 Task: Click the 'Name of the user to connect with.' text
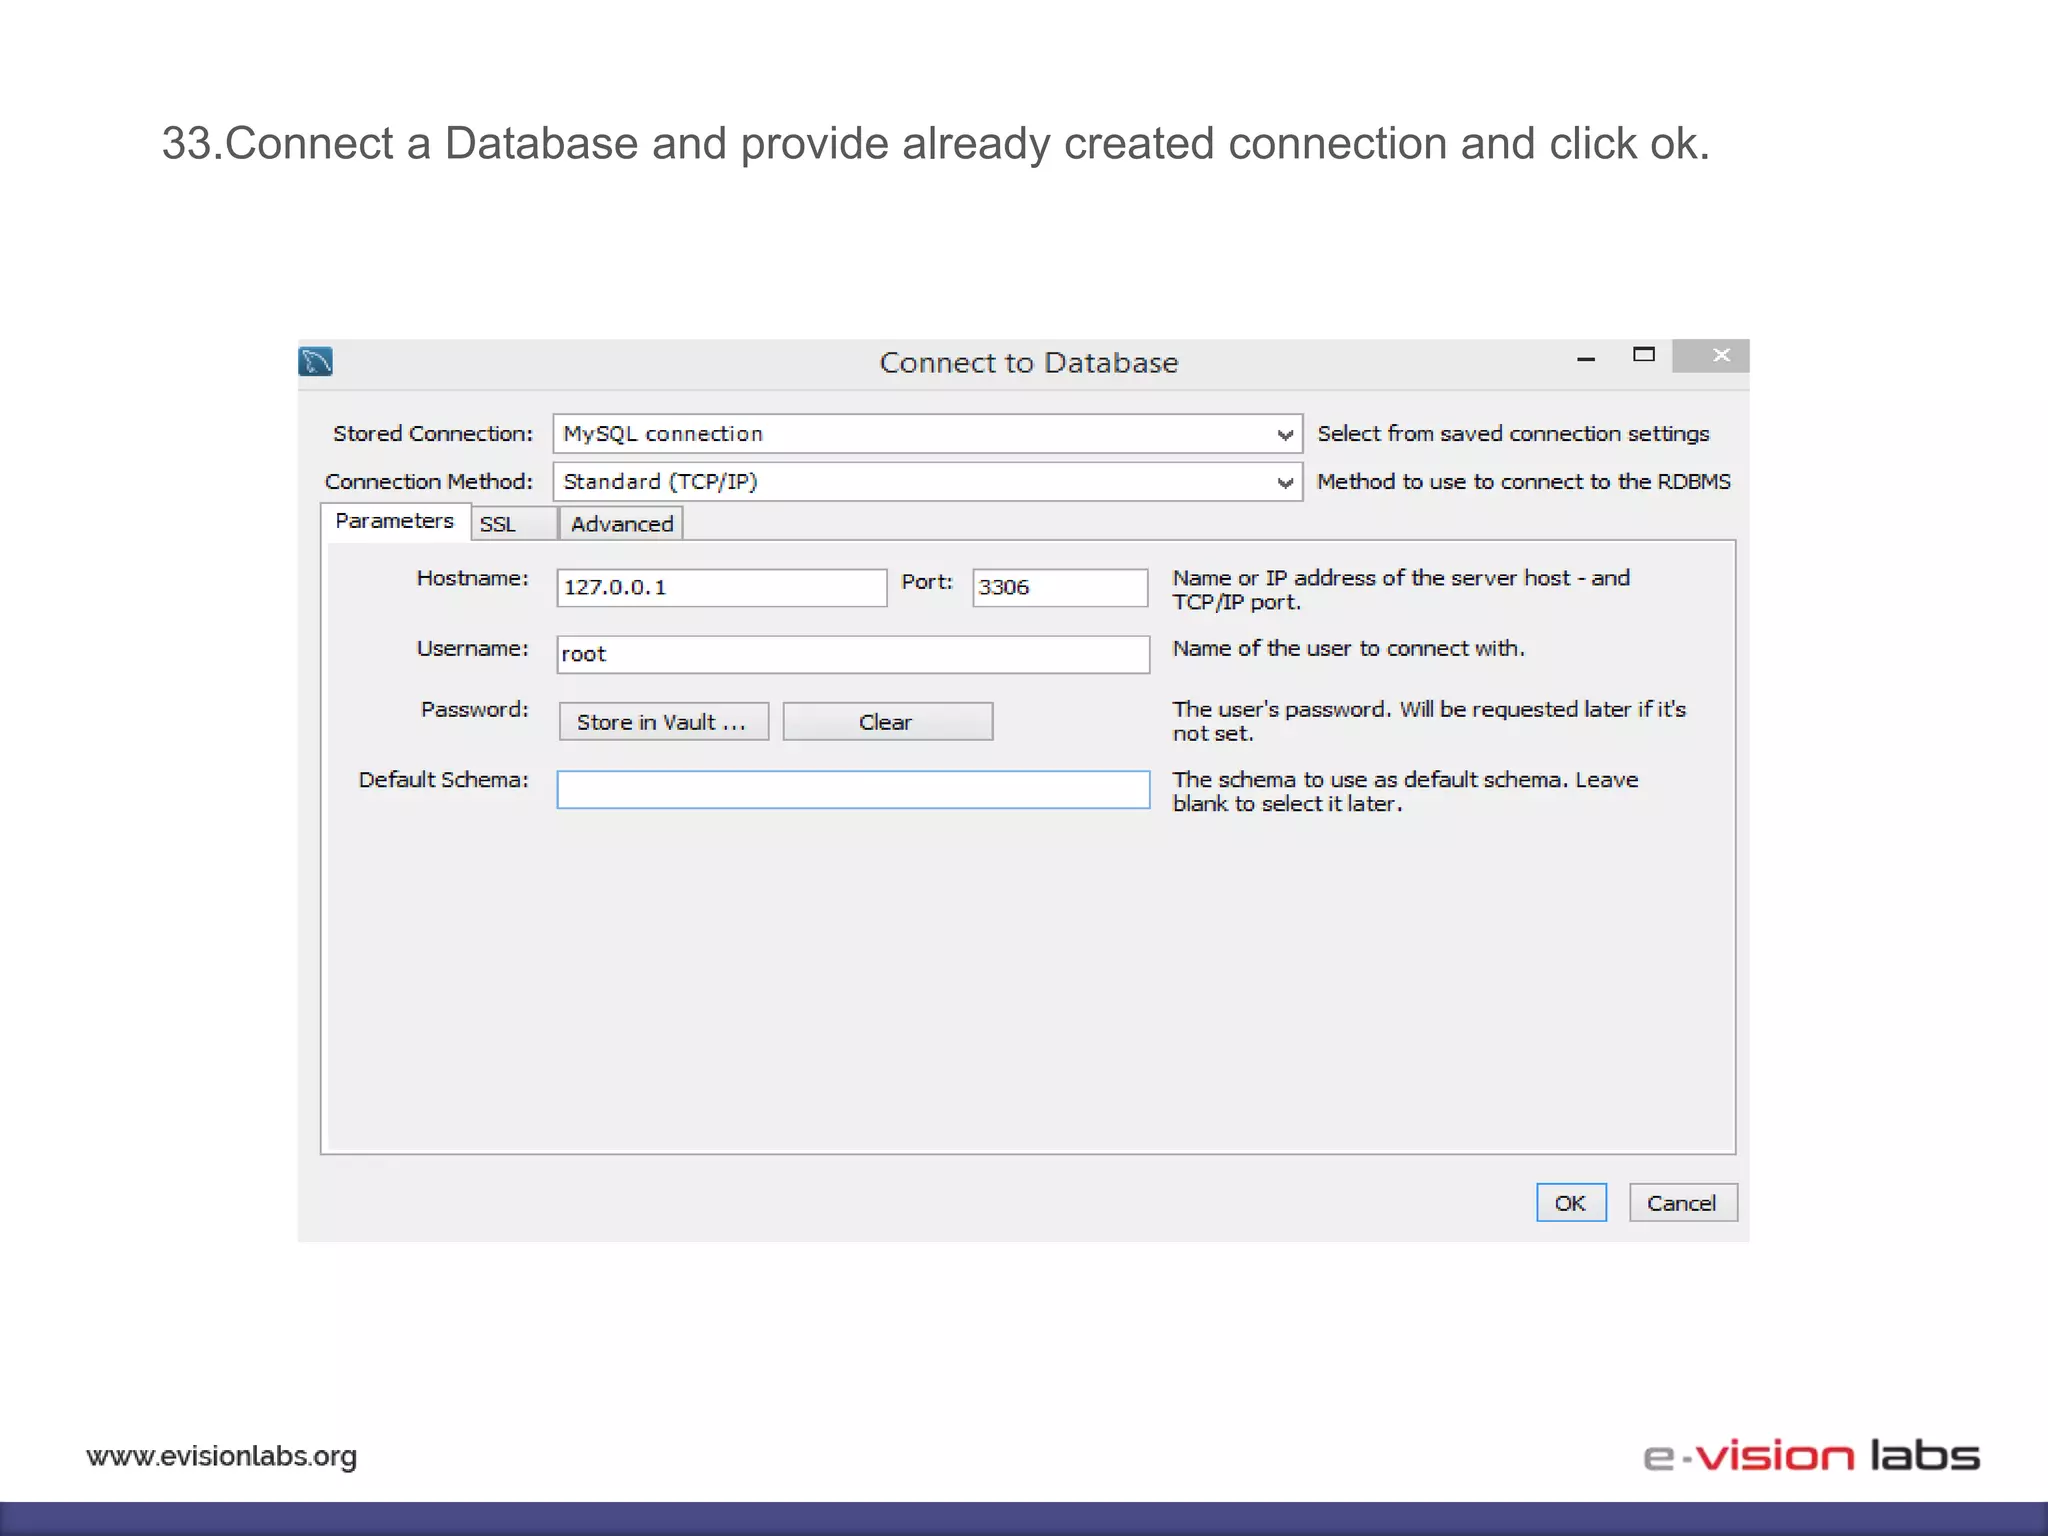point(1348,649)
